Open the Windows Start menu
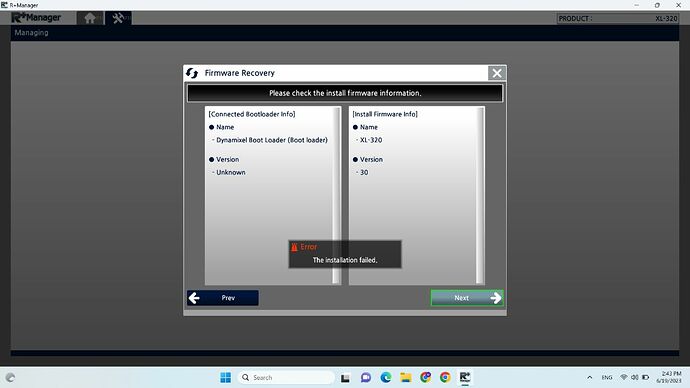 pos(225,377)
